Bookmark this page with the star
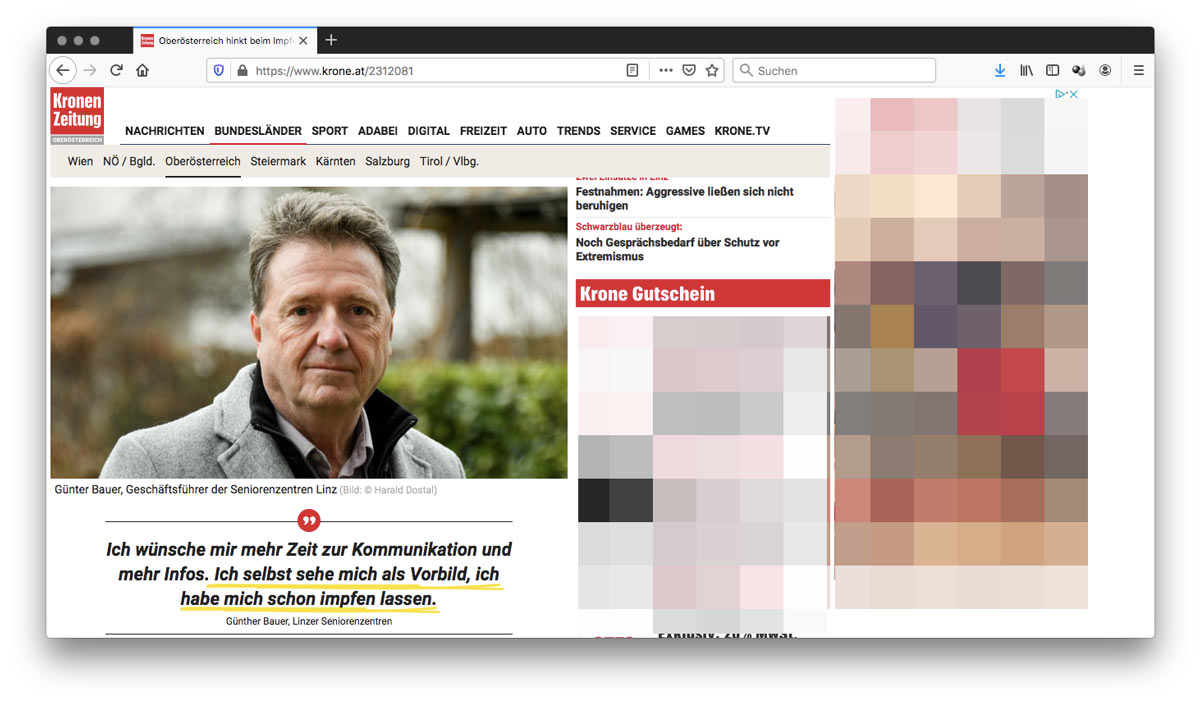This screenshot has width=1200, height=703. [712, 71]
